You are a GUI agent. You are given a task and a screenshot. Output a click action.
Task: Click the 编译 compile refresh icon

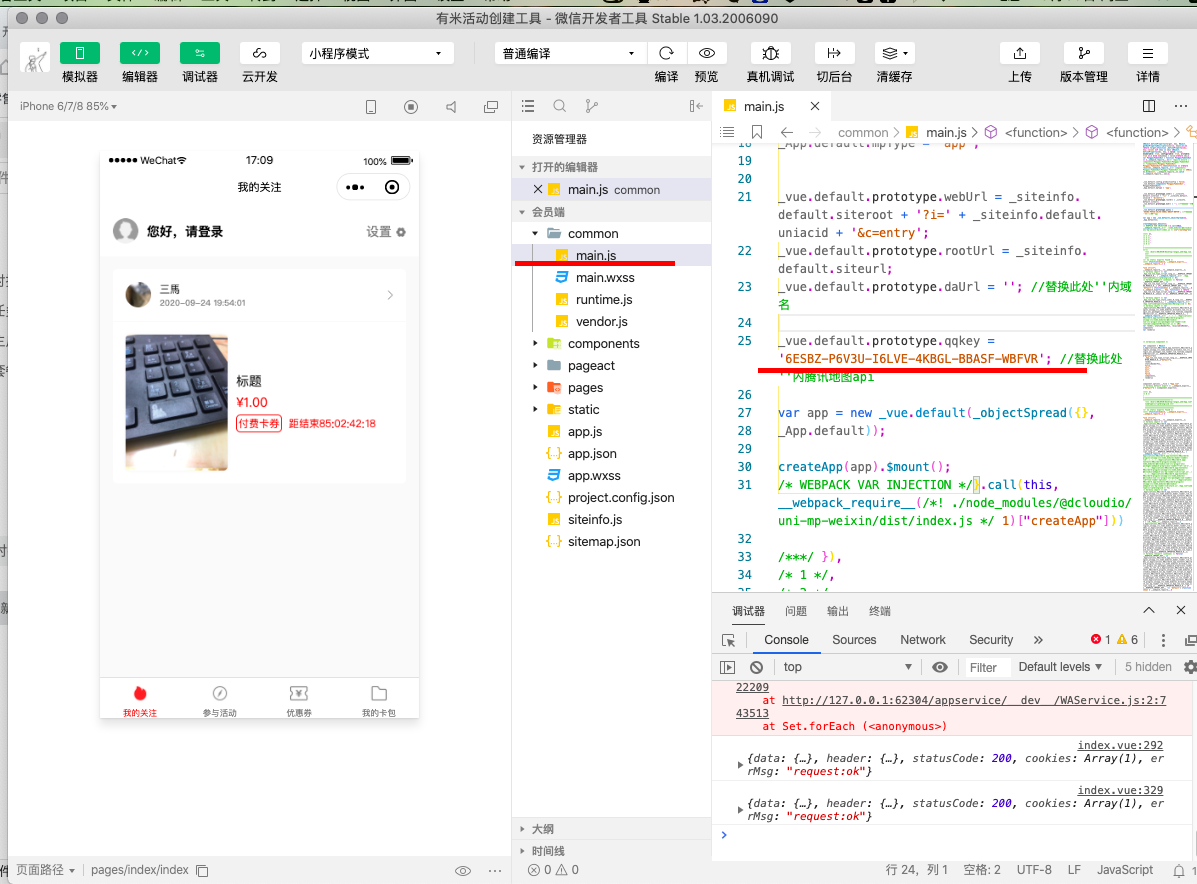coord(666,53)
